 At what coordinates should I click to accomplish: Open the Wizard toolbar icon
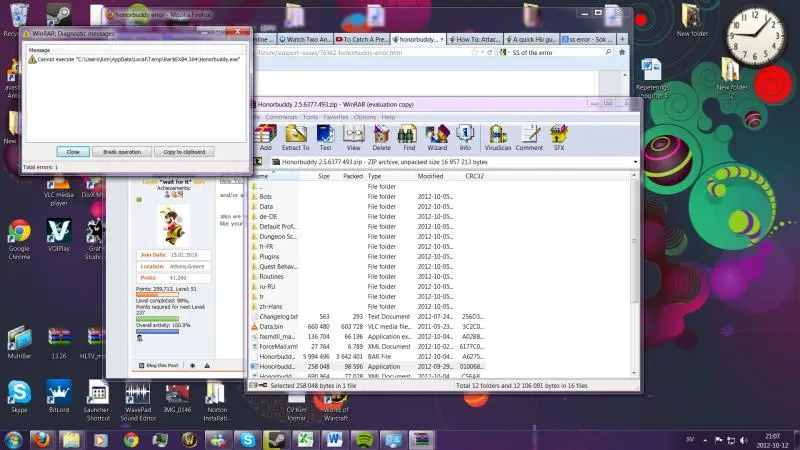tap(437, 137)
